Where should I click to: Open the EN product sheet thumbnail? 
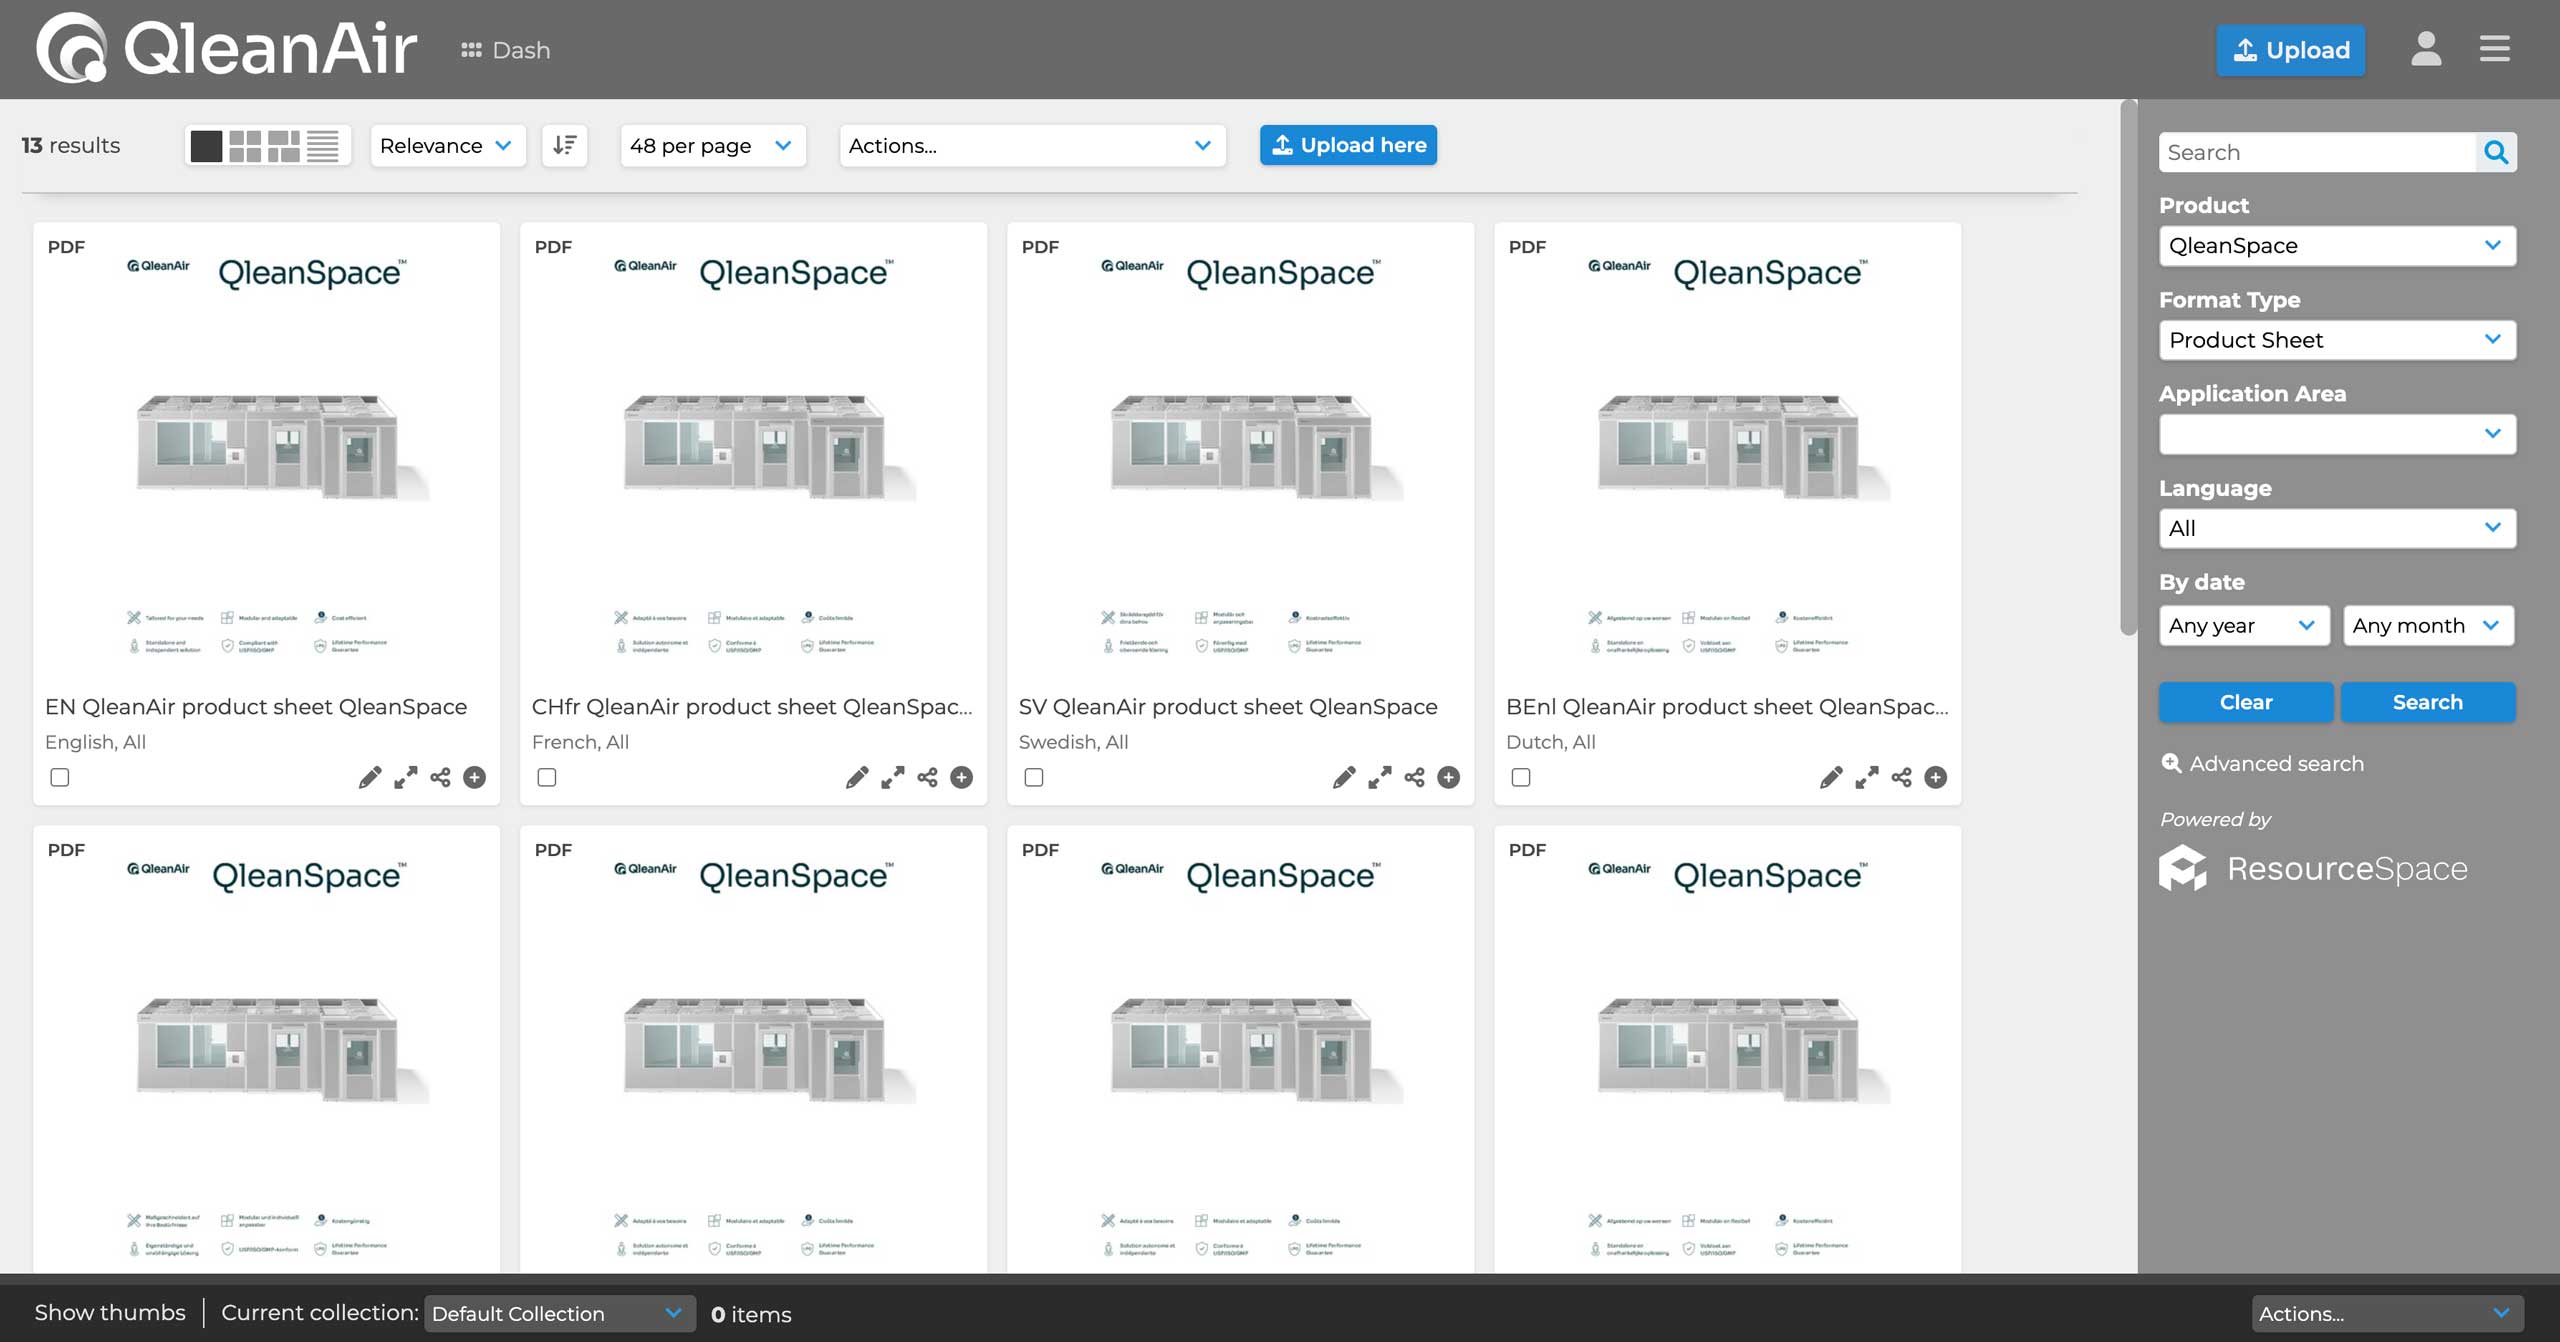[x=267, y=455]
